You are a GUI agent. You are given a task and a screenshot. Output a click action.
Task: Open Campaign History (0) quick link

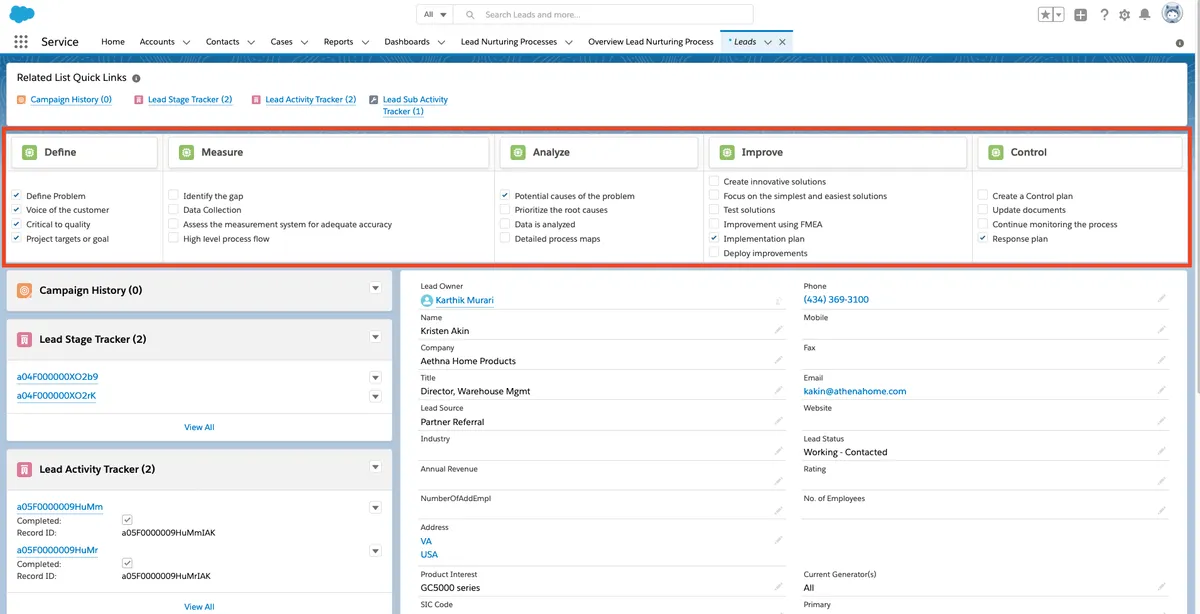coord(71,99)
